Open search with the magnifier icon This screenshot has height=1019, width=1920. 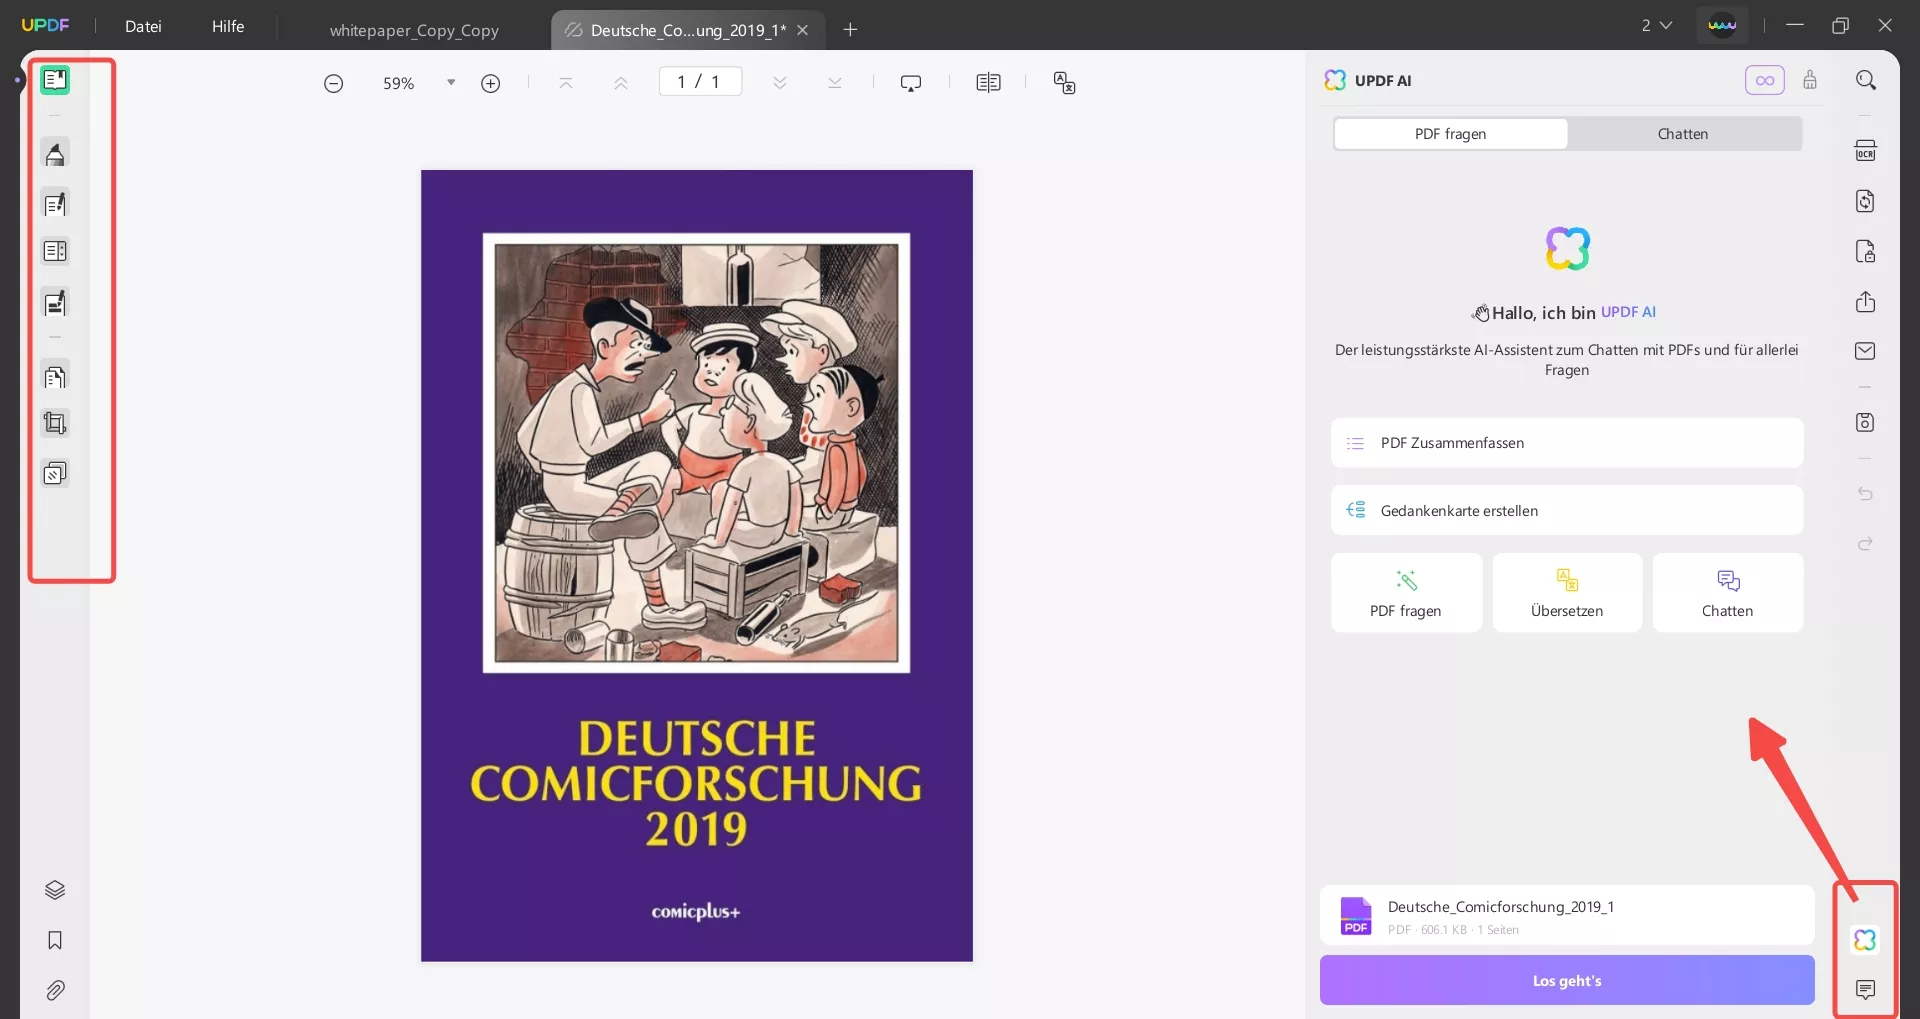point(1866,80)
